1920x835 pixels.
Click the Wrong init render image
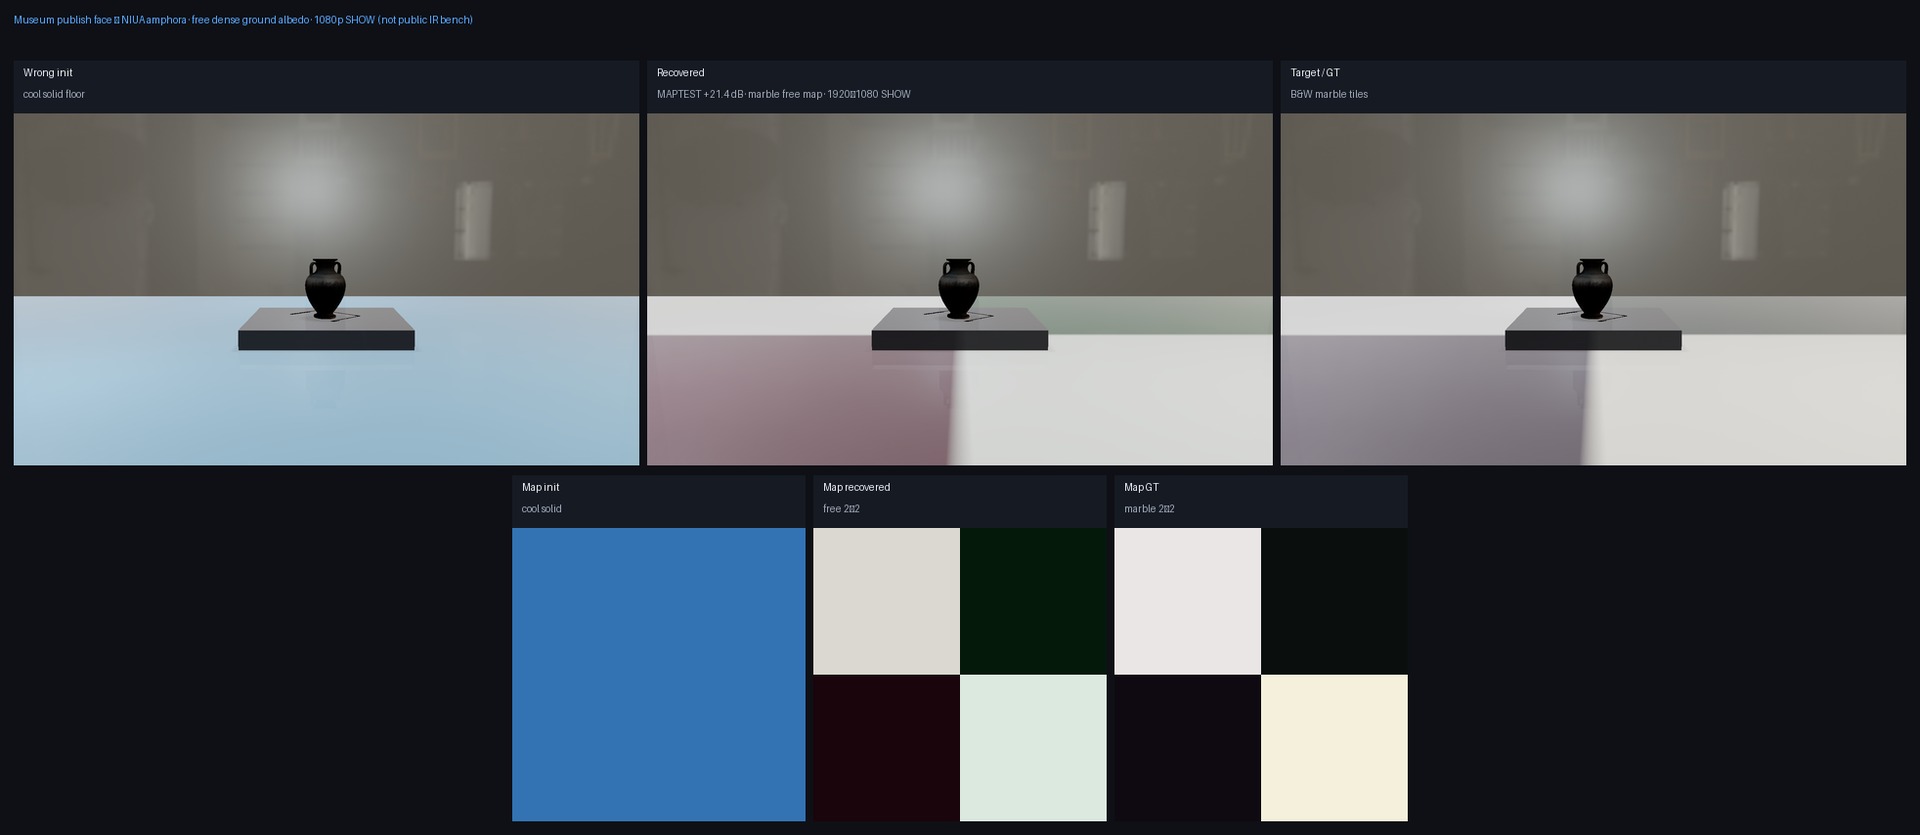coord(326,289)
